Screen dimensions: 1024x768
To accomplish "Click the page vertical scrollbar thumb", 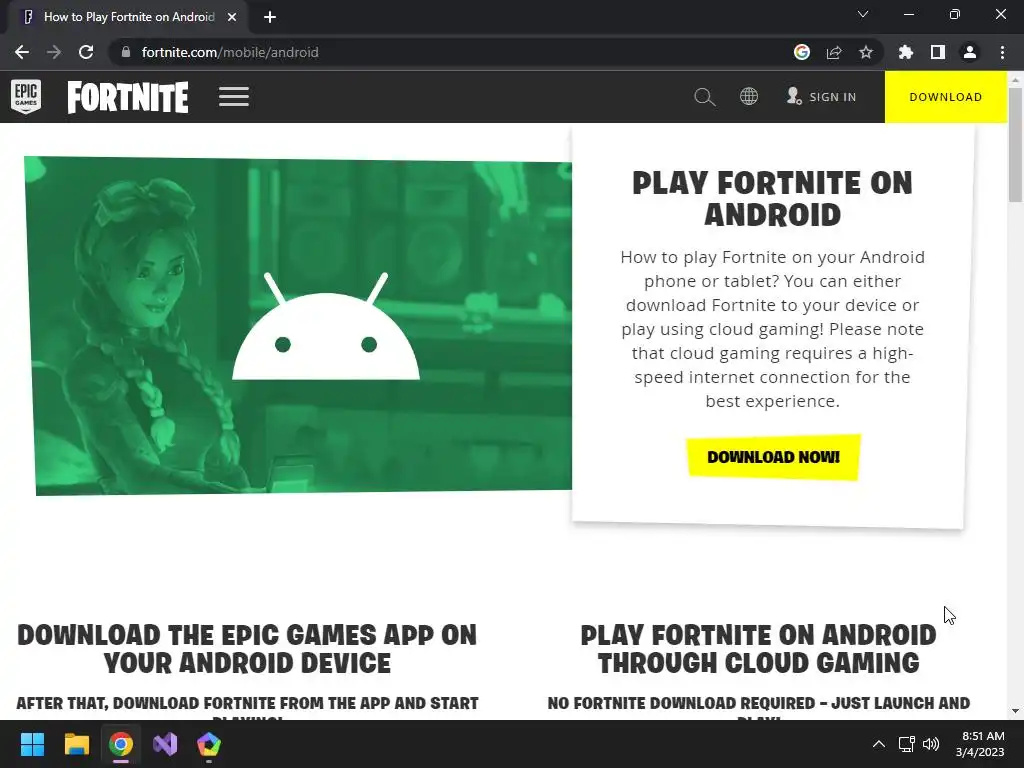I will tap(1015, 145).
